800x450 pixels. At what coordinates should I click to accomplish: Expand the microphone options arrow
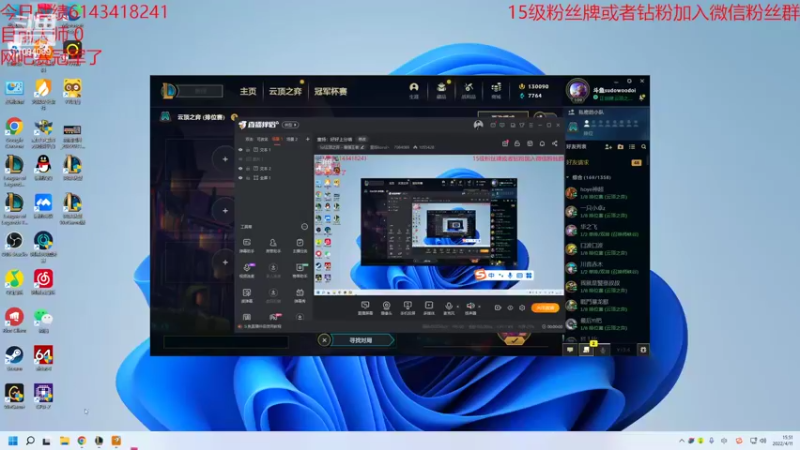pyautogui.click(x=457, y=307)
